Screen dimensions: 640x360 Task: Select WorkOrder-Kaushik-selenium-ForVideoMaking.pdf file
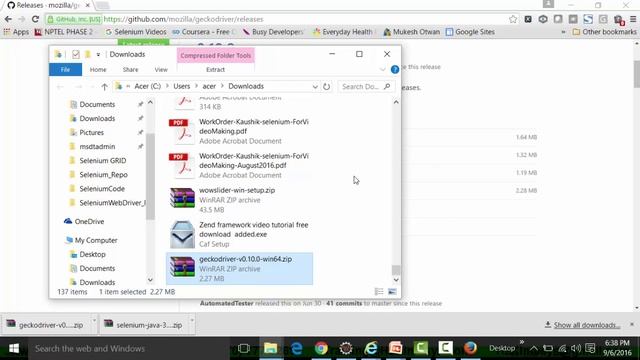[239, 131]
